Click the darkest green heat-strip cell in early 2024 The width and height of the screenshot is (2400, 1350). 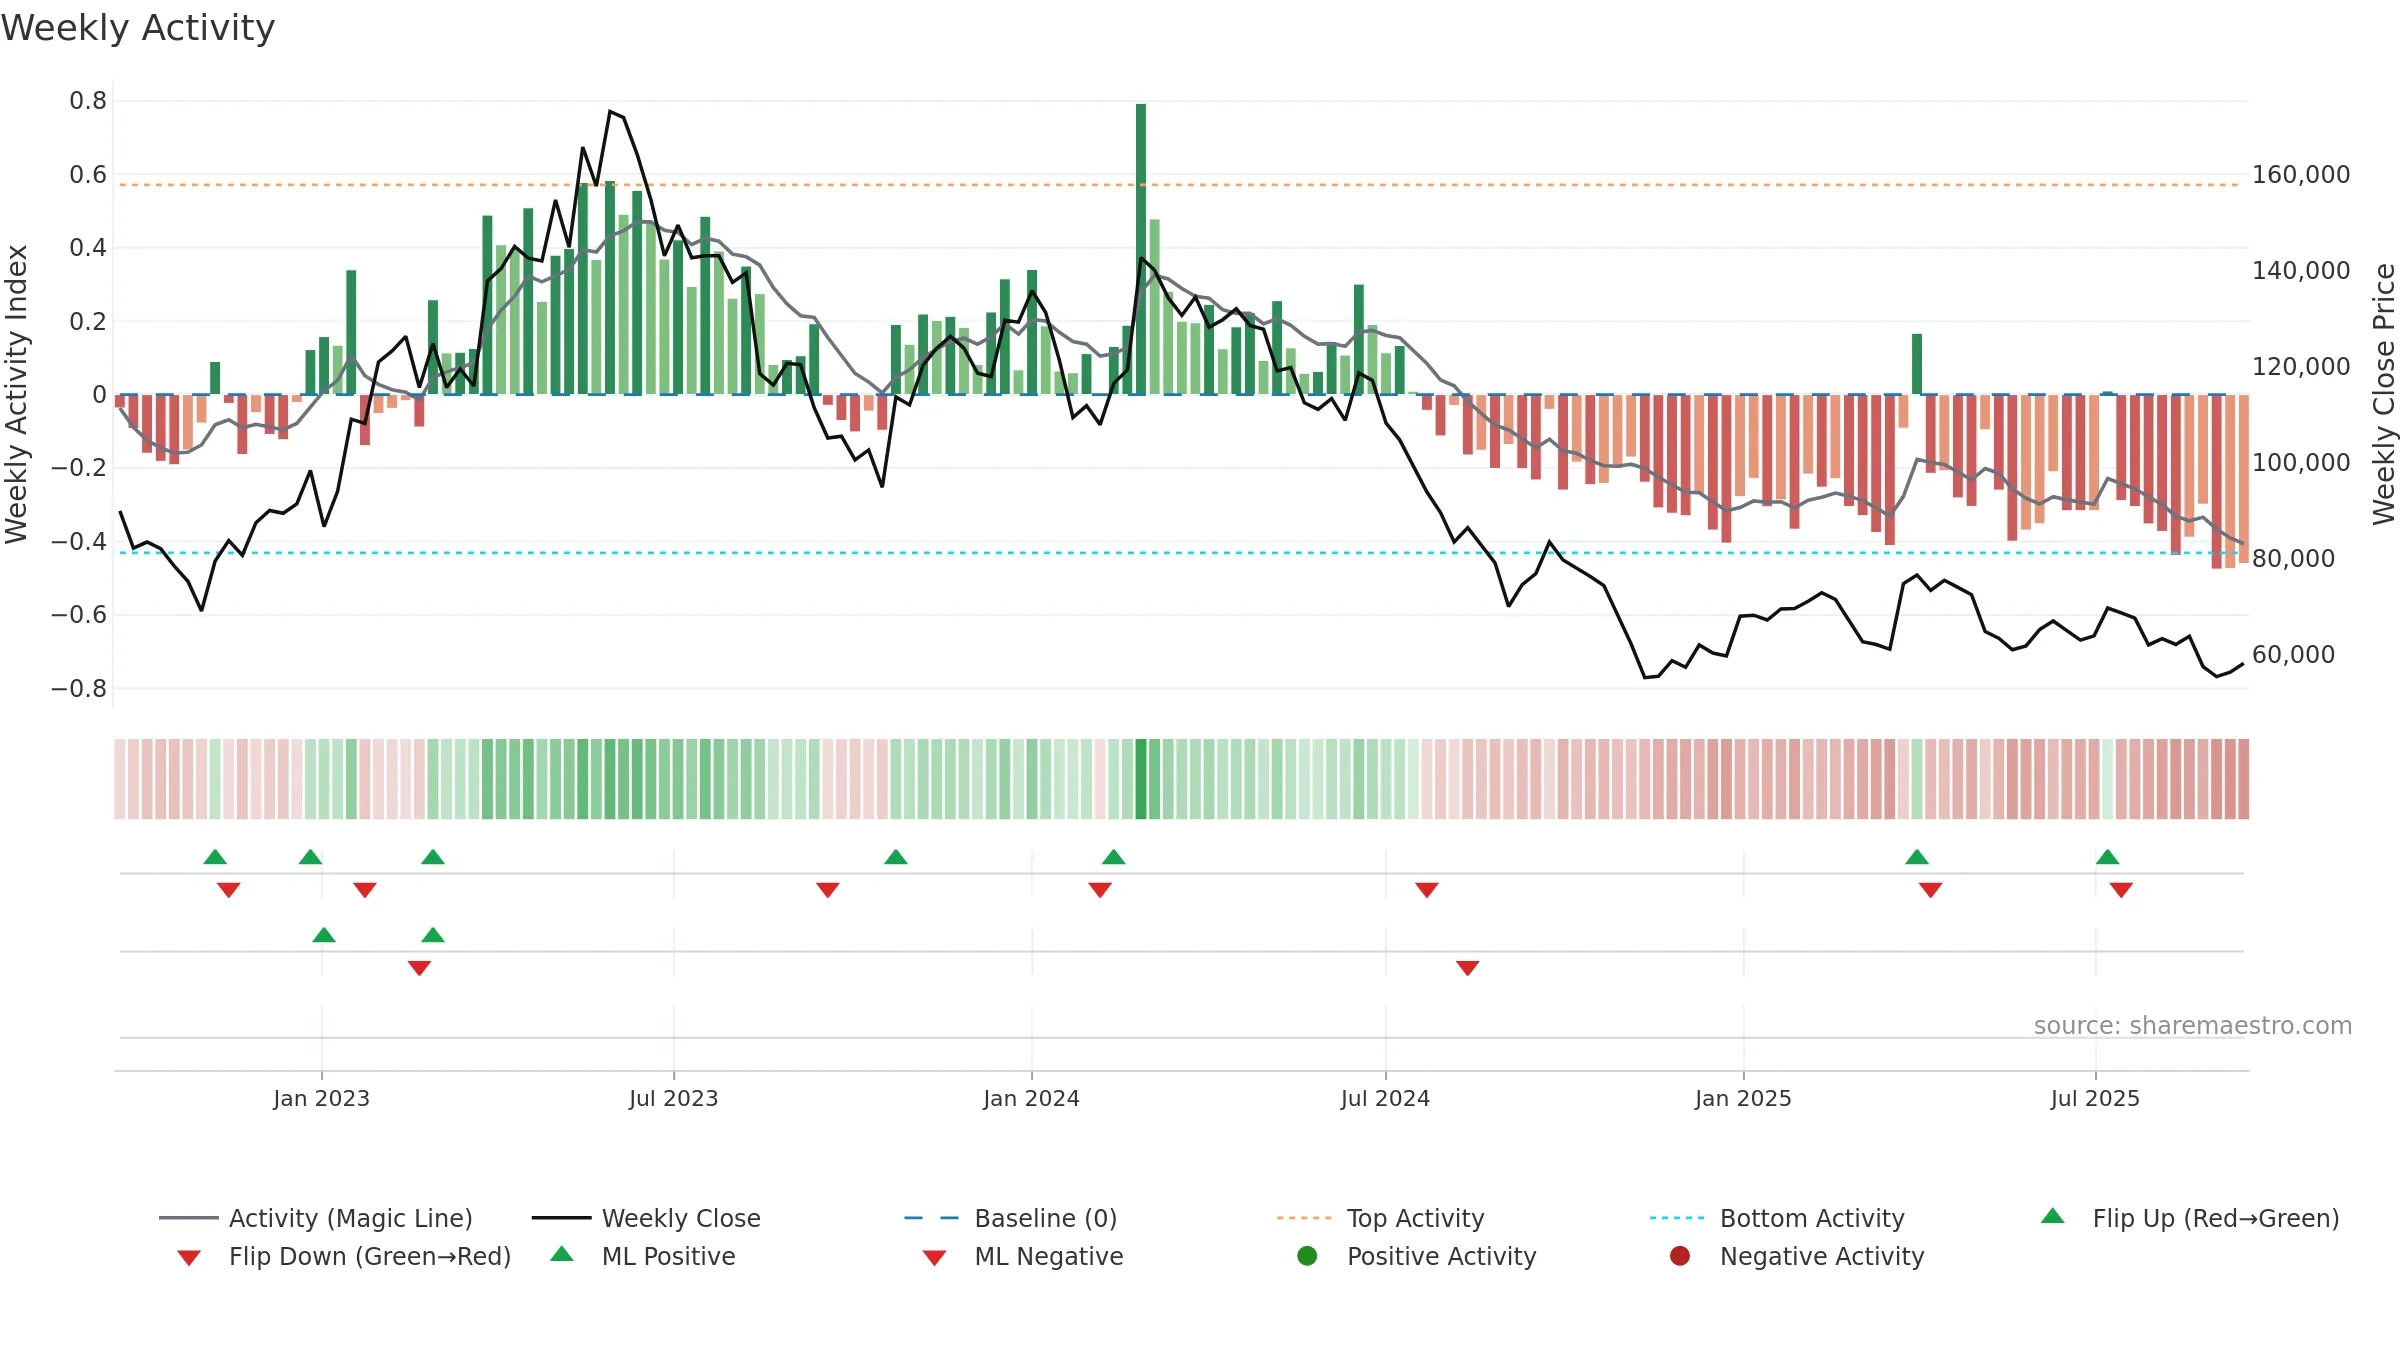[1141, 779]
